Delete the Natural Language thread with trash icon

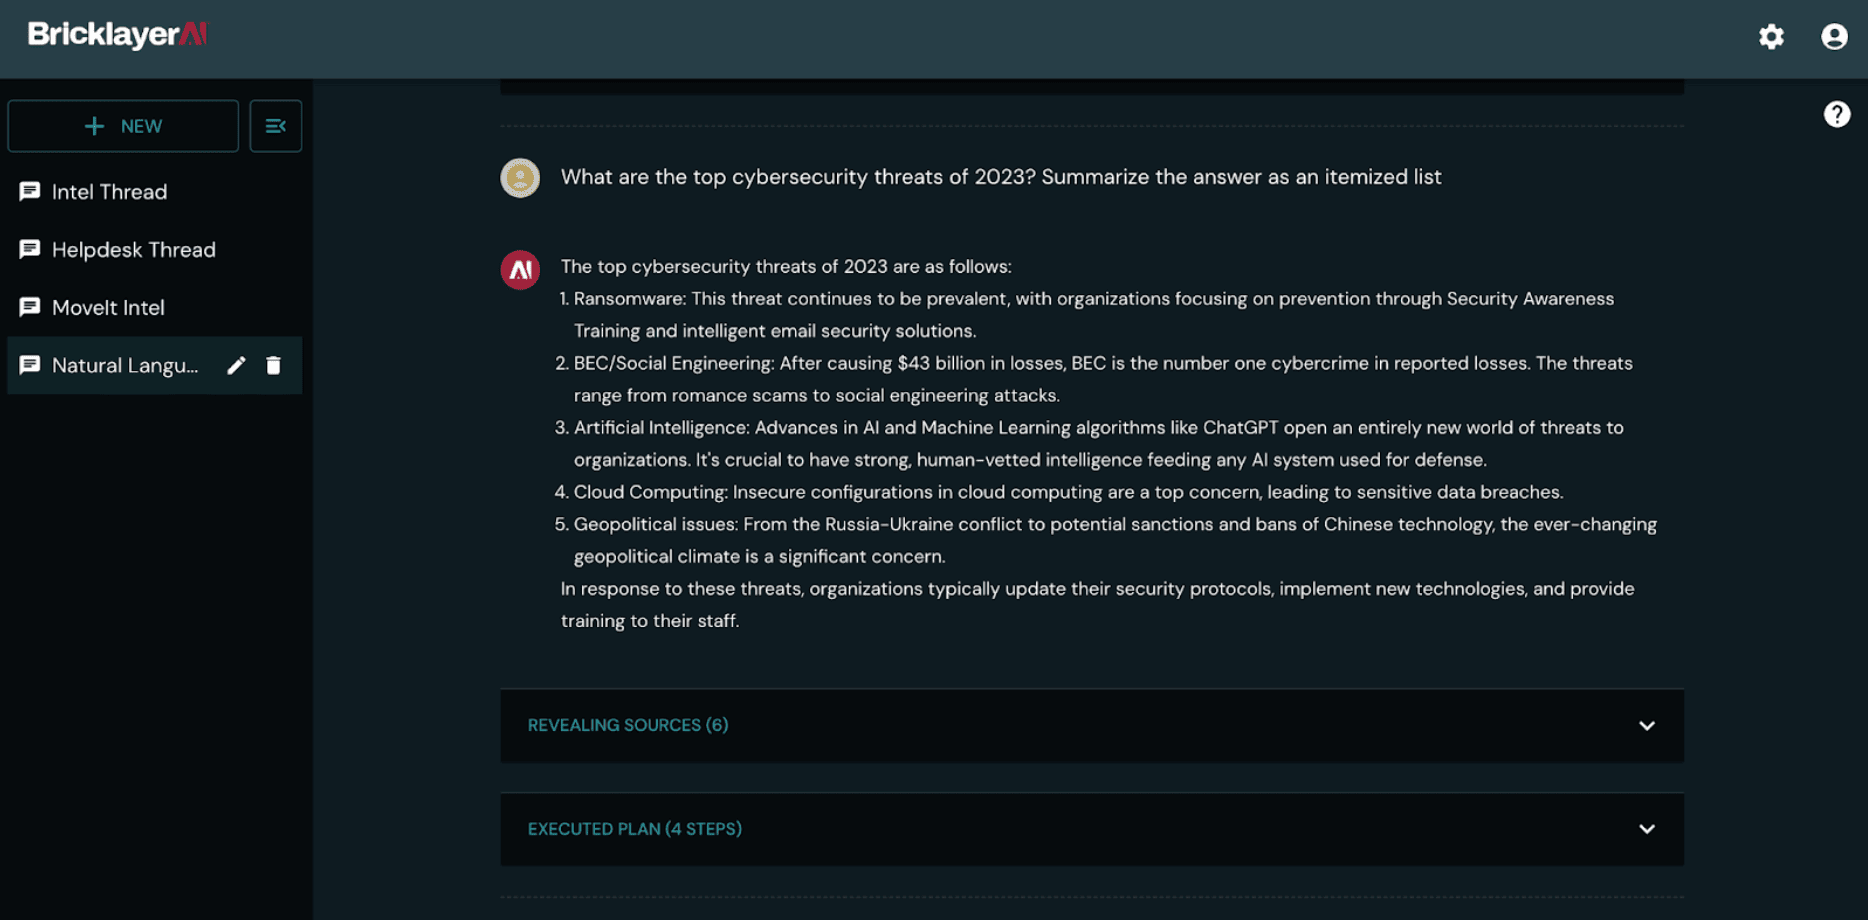coord(273,366)
